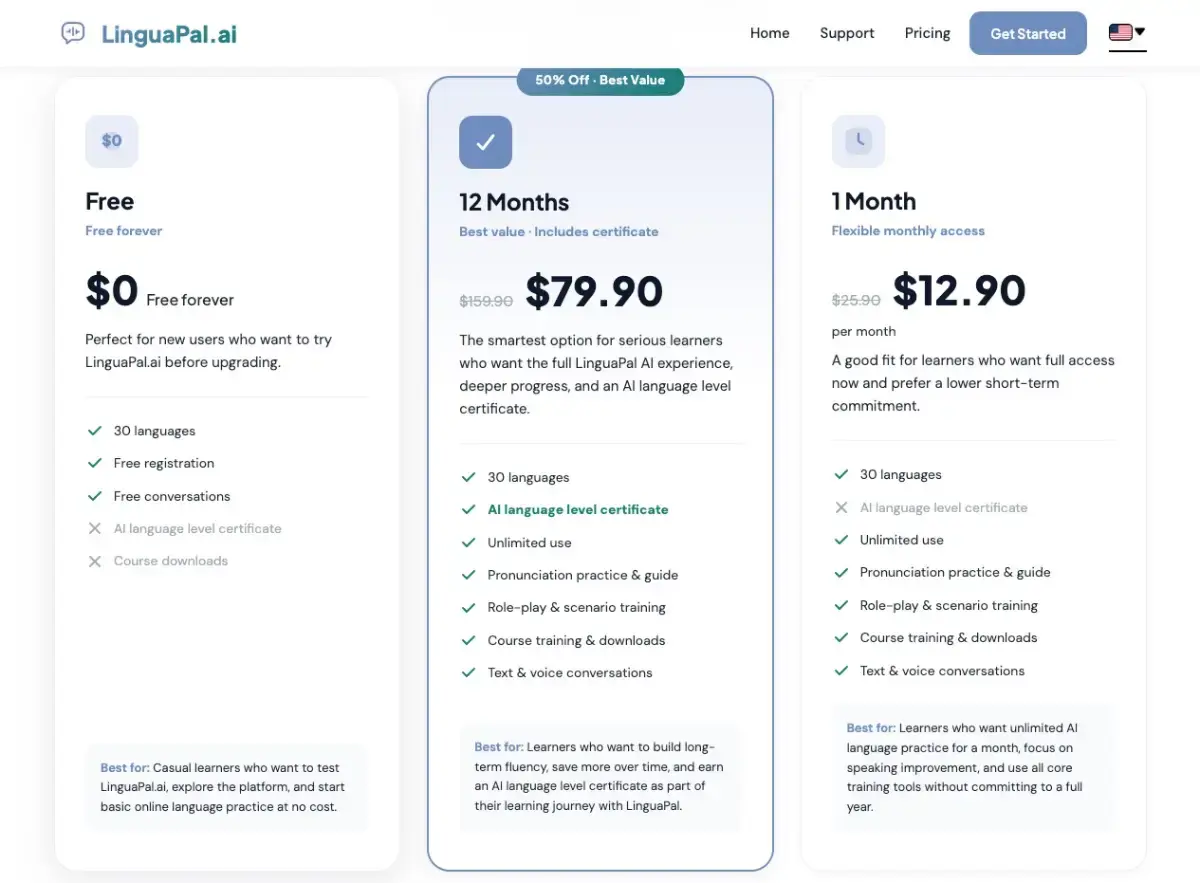Click the check beside Text & voice conversations in 1 Month

click(841, 671)
